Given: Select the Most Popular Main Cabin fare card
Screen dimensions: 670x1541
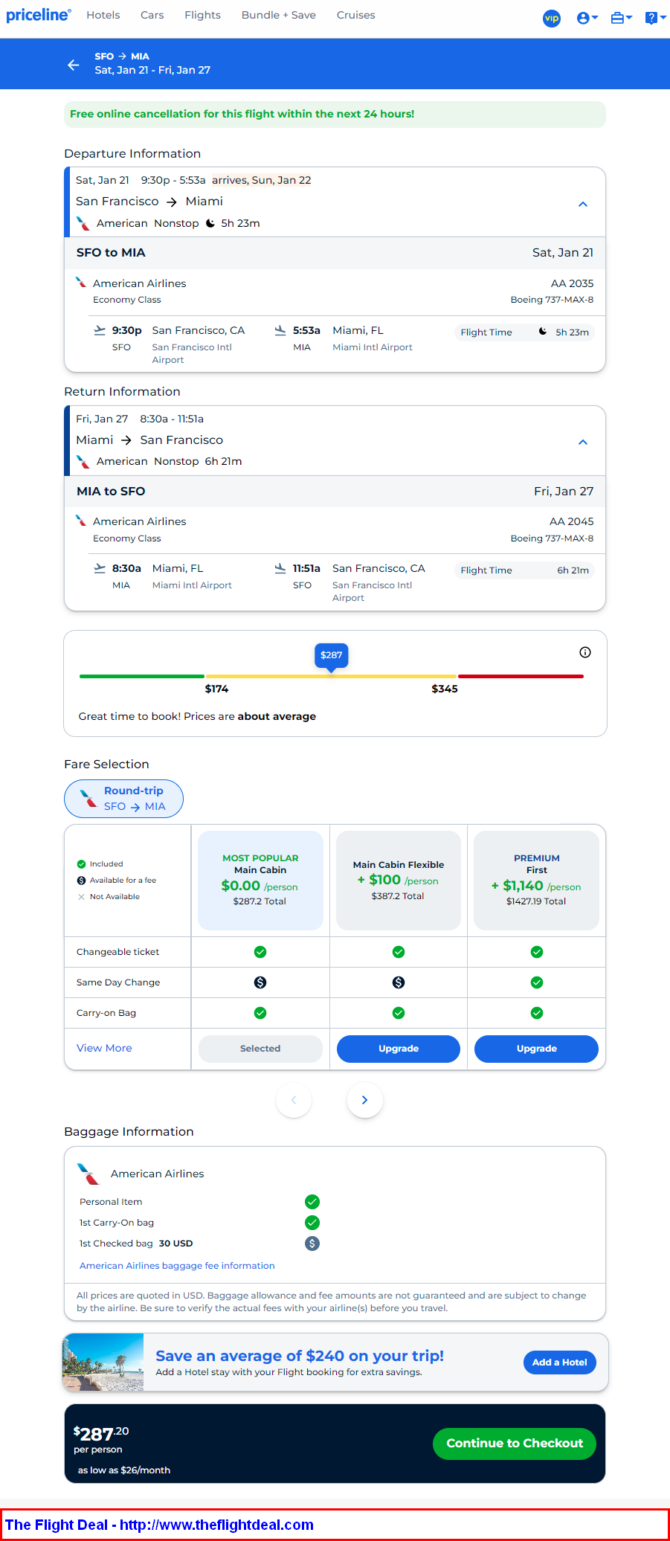Looking at the screenshot, I should click(260, 880).
